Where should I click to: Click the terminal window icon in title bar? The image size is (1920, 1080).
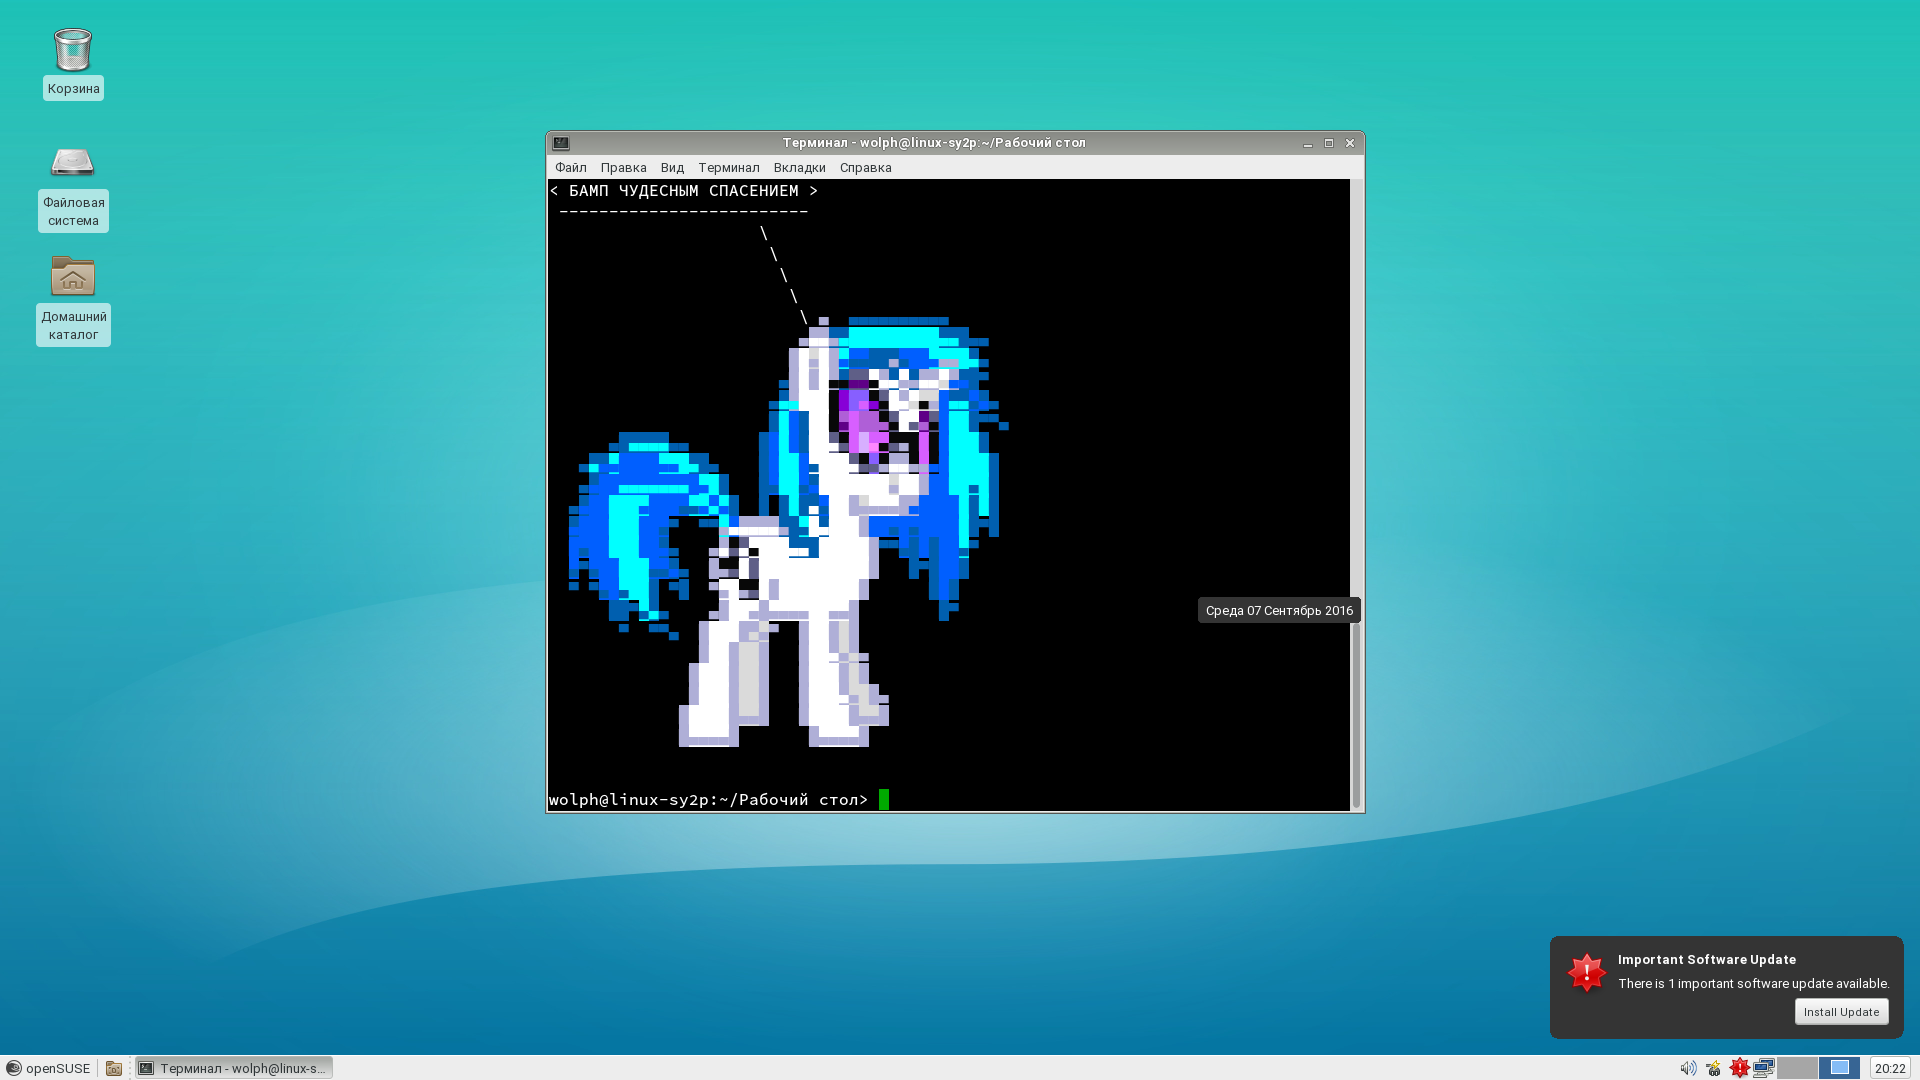pyautogui.click(x=561, y=143)
